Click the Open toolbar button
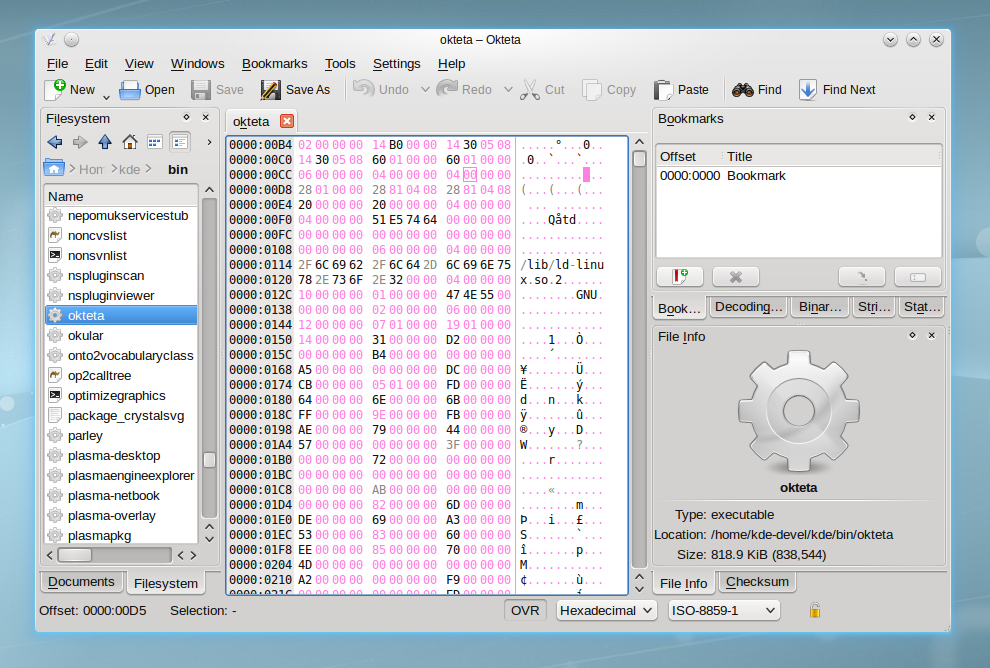990x668 pixels. coord(147,89)
